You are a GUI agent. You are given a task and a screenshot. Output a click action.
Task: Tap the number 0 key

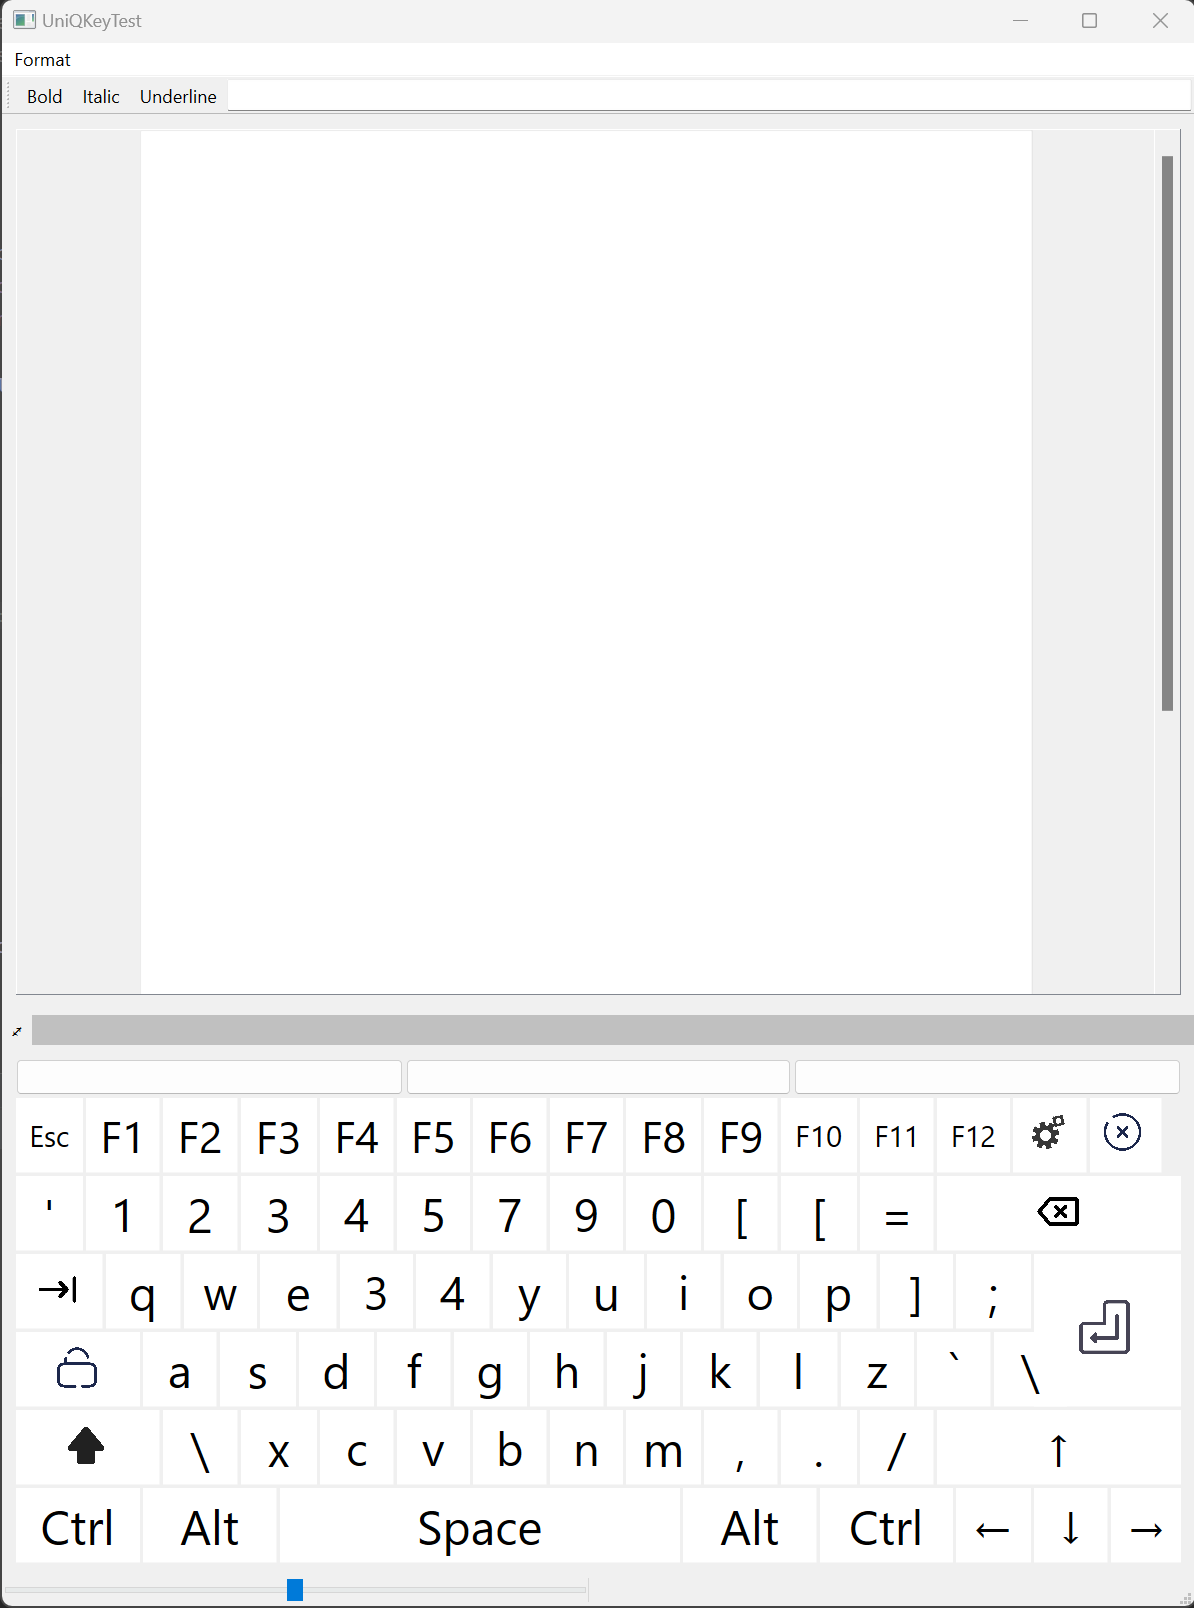point(664,1213)
